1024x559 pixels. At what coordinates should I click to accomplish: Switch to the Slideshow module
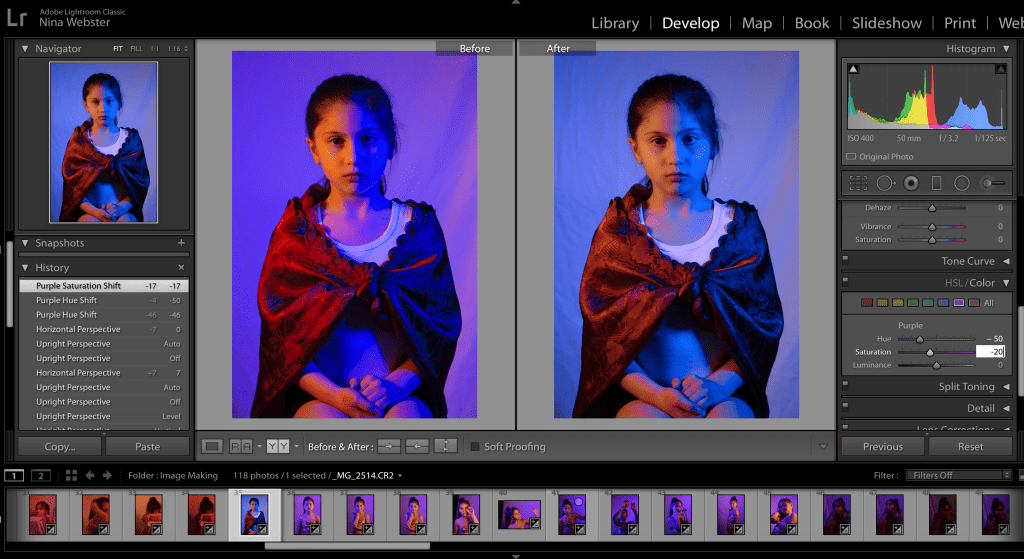886,23
